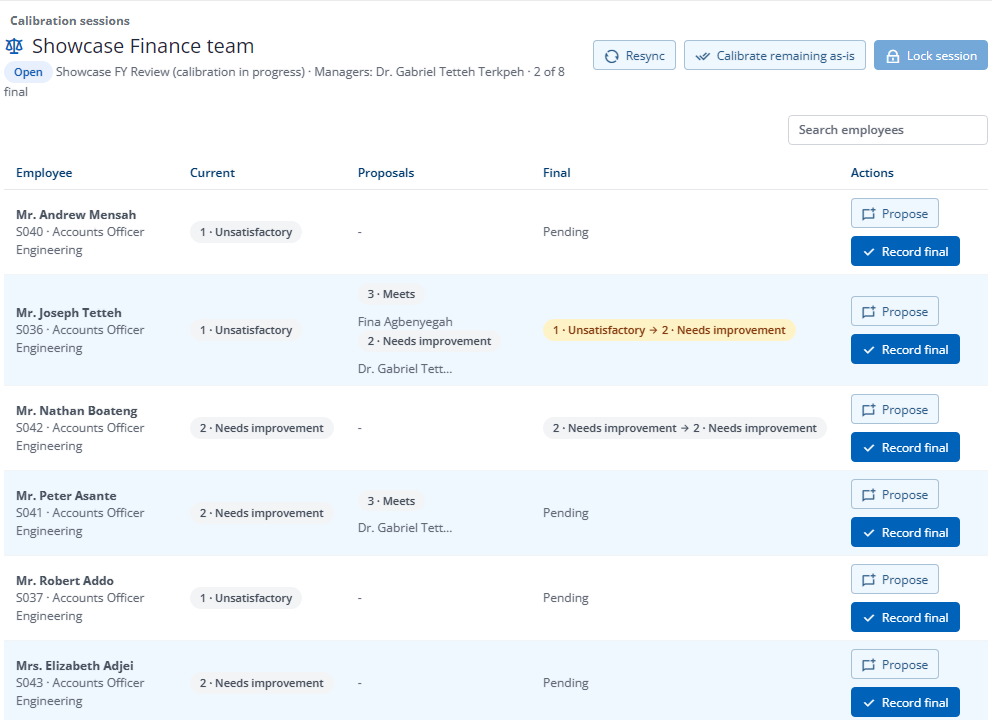Image resolution: width=992 pixels, height=720 pixels.
Task: Record final rating for Mr. Joseph Tetteh
Action: click(x=905, y=350)
